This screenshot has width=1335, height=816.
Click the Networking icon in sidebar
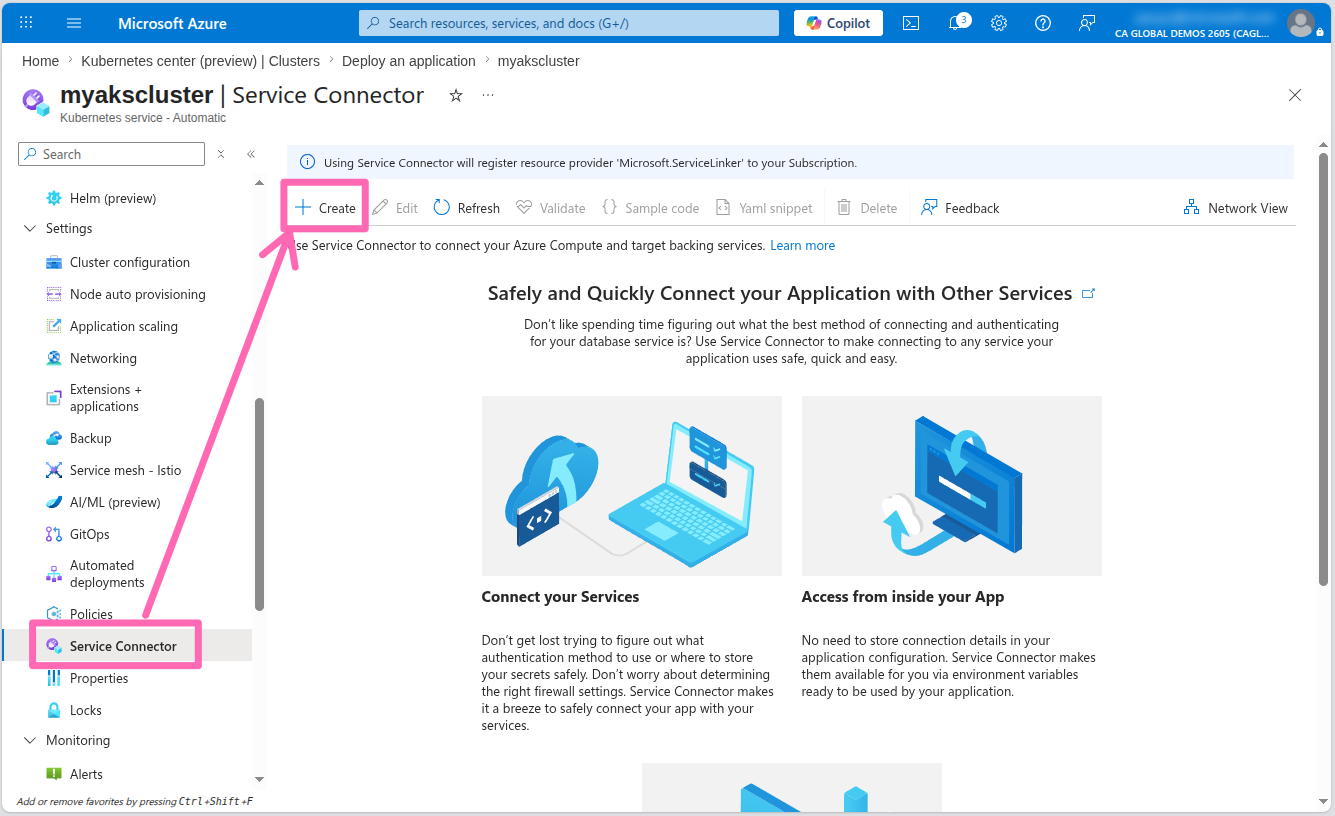pyautogui.click(x=54, y=358)
